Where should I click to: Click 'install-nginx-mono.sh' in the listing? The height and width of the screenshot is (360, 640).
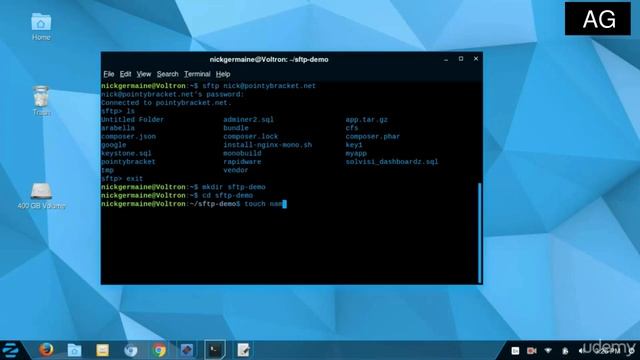[267, 145]
